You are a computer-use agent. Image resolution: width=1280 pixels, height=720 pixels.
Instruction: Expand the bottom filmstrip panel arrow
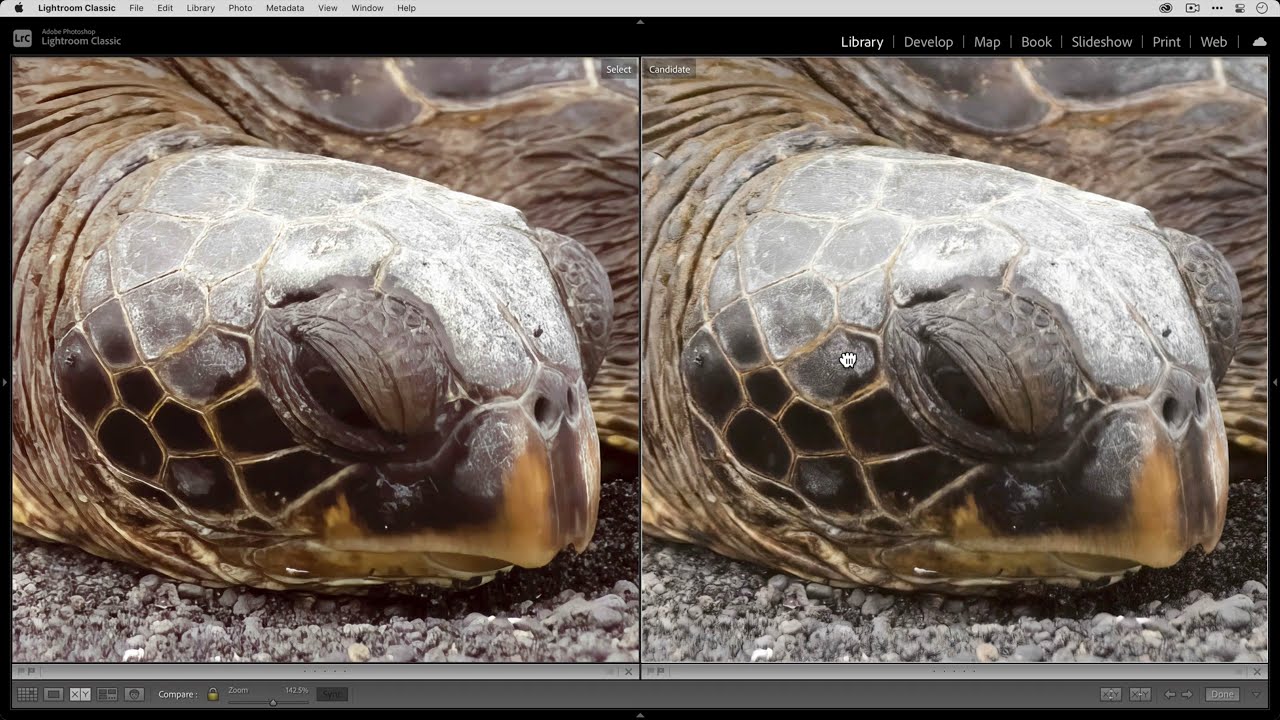pyautogui.click(x=640, y=714)
